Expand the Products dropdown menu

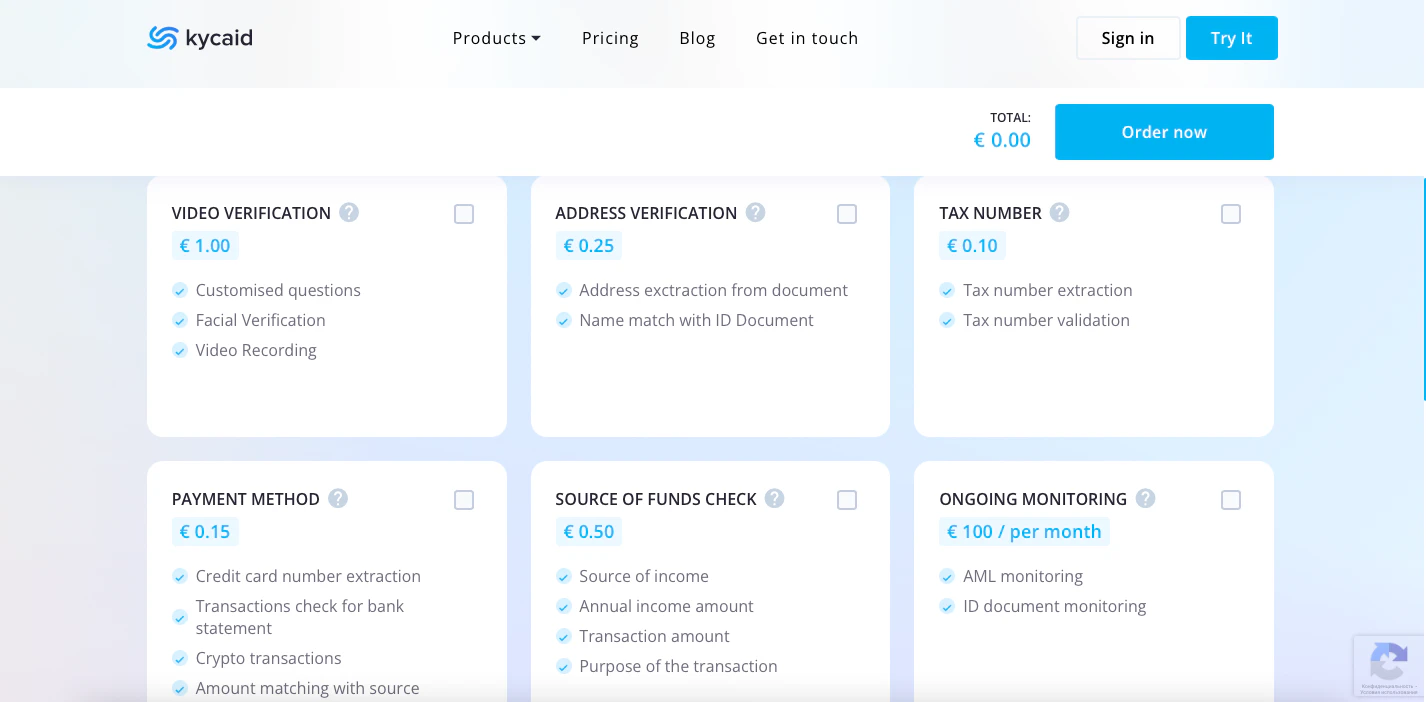click(x=496, y=38)
